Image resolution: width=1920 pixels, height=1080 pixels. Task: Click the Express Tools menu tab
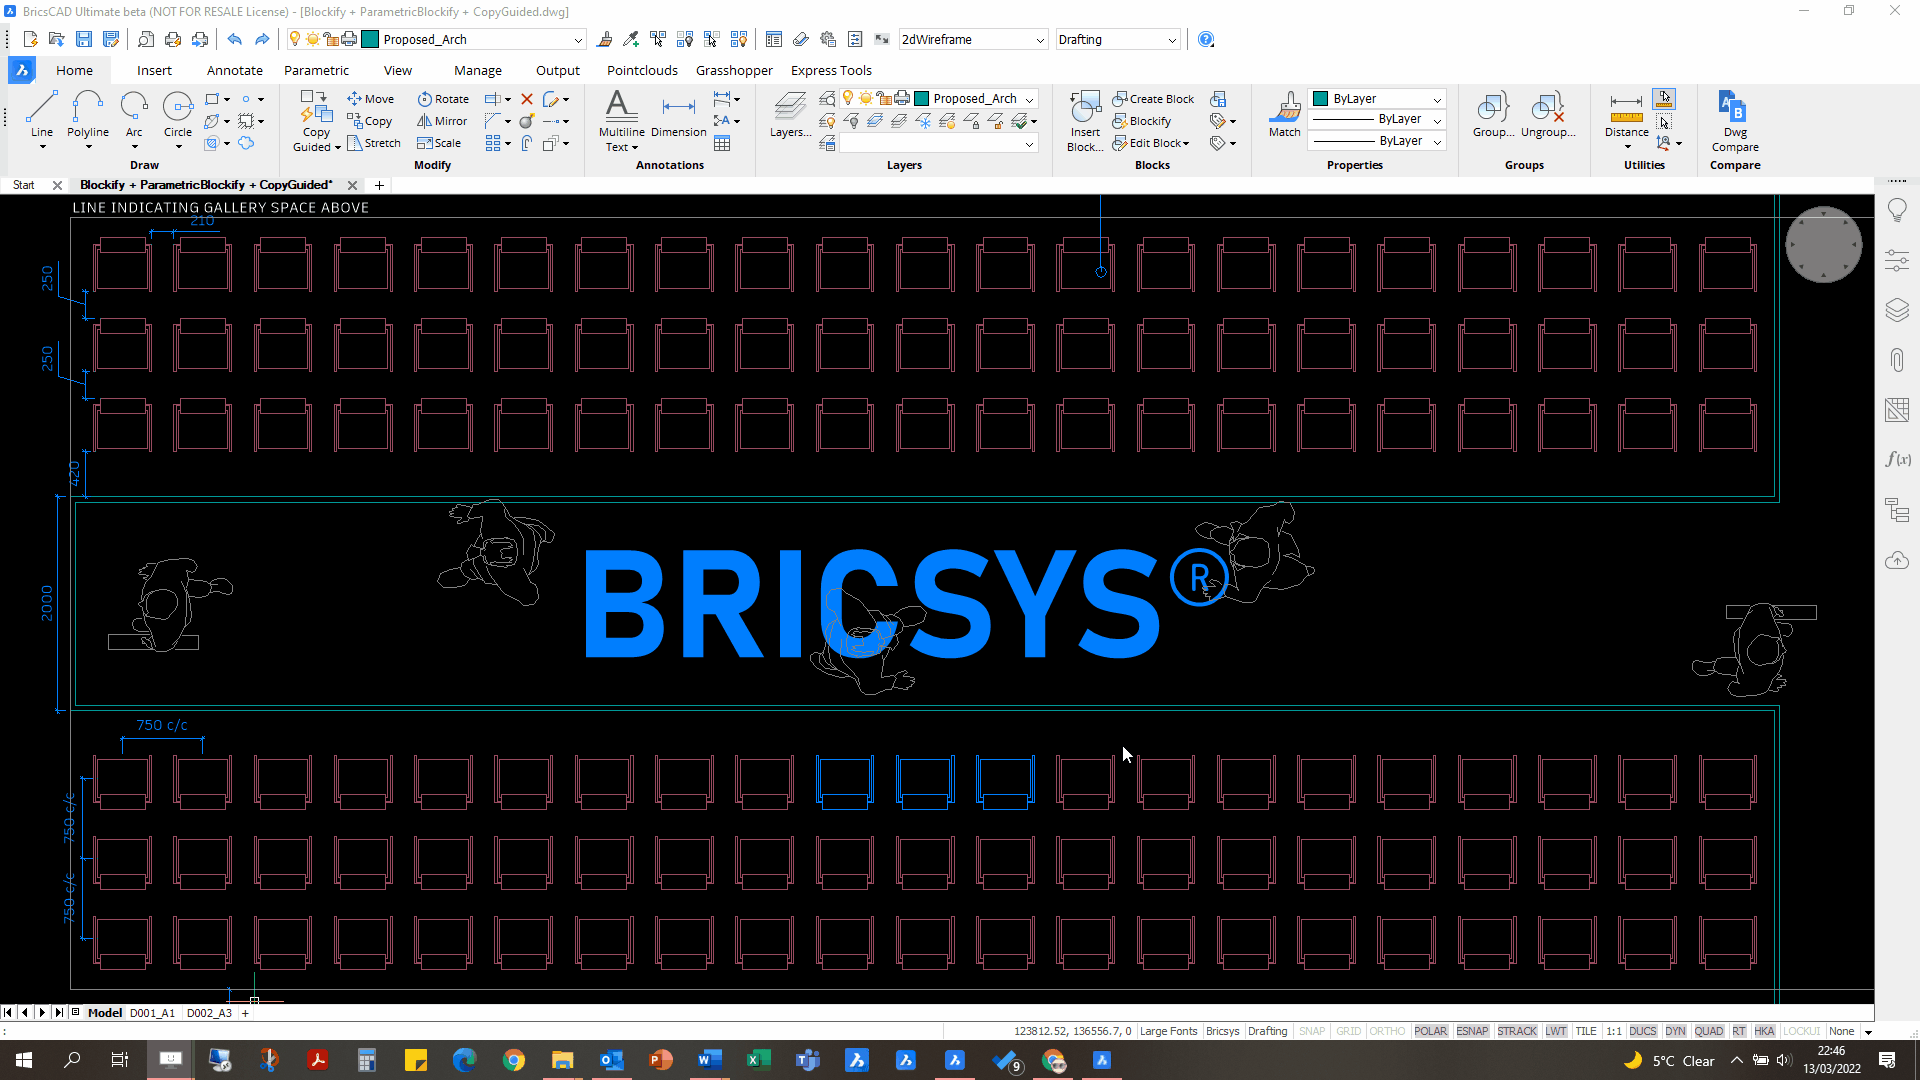[831, 70]
